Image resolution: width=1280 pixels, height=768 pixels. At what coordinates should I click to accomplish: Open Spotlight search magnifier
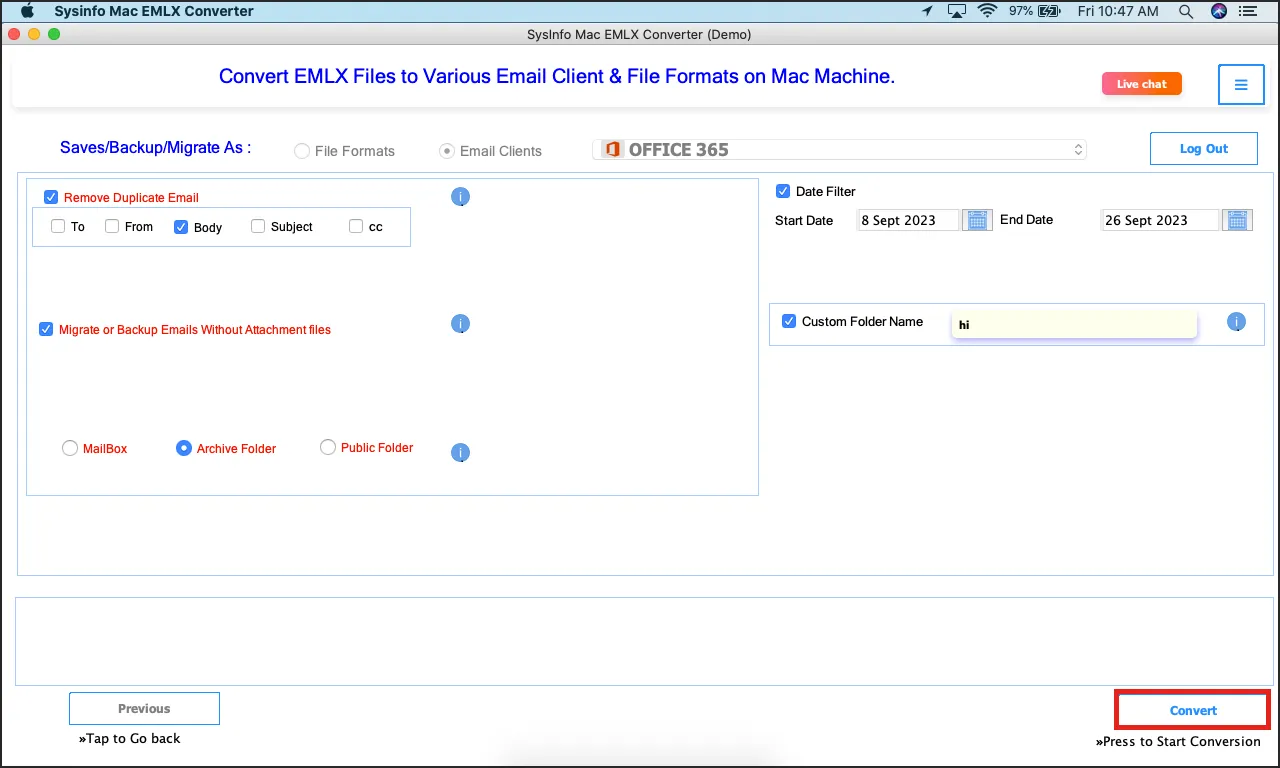[x=1186, y=11]
